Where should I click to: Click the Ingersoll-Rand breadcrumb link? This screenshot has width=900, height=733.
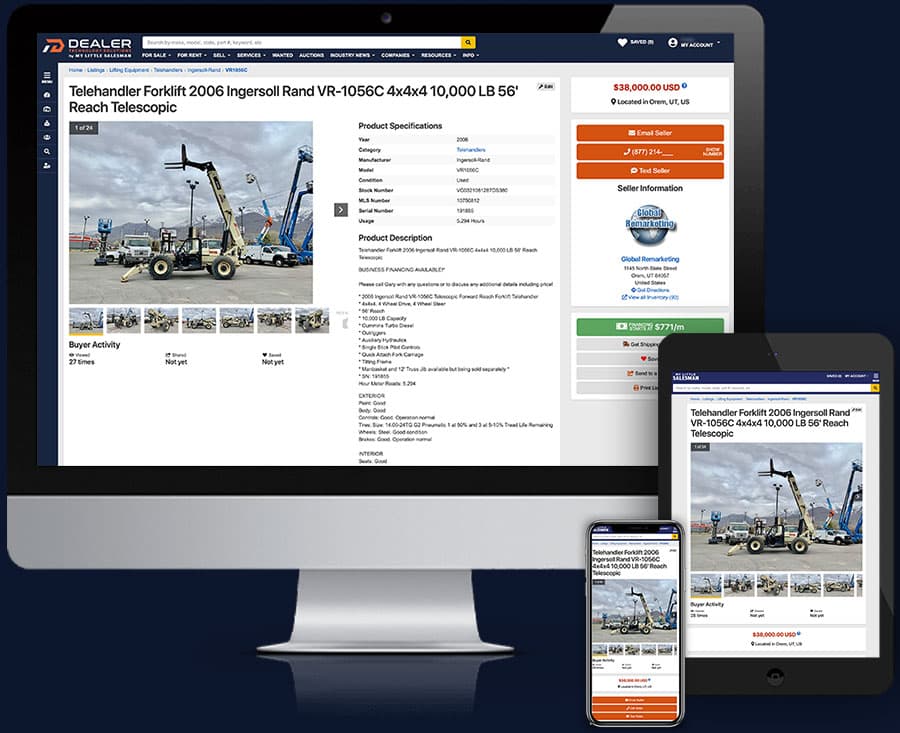[204, 70]
